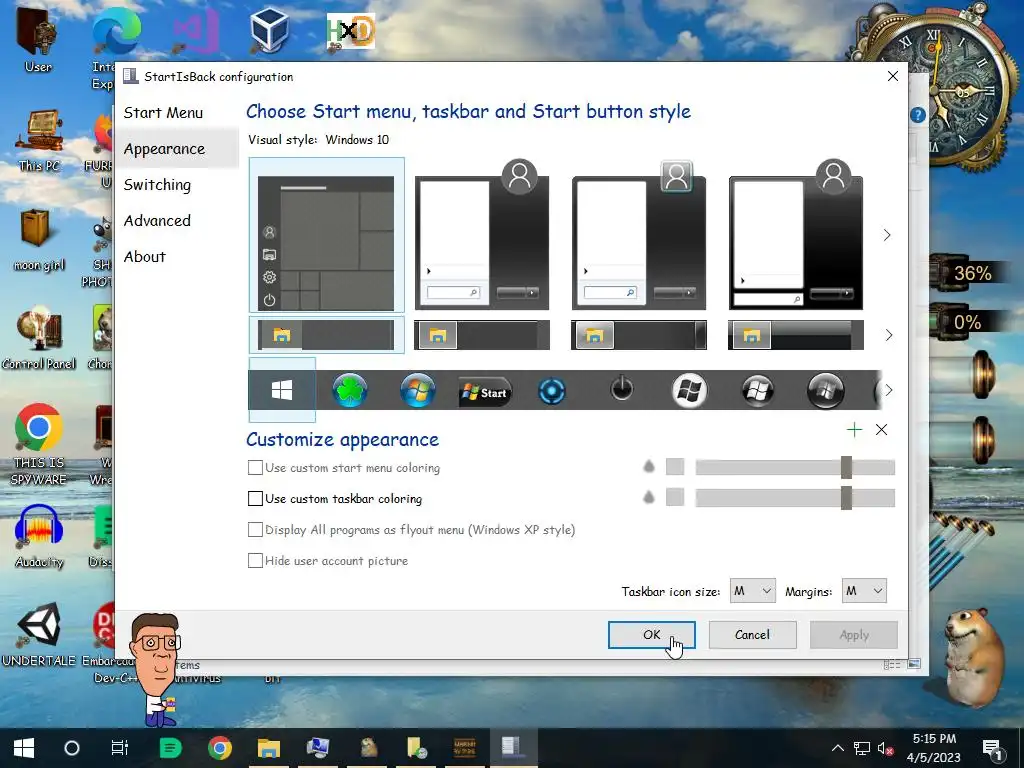Image resolution: width=1024 pixels, height=768 pixels.
Task: Open the green chat app on taskbar
Action: point(171,748)
